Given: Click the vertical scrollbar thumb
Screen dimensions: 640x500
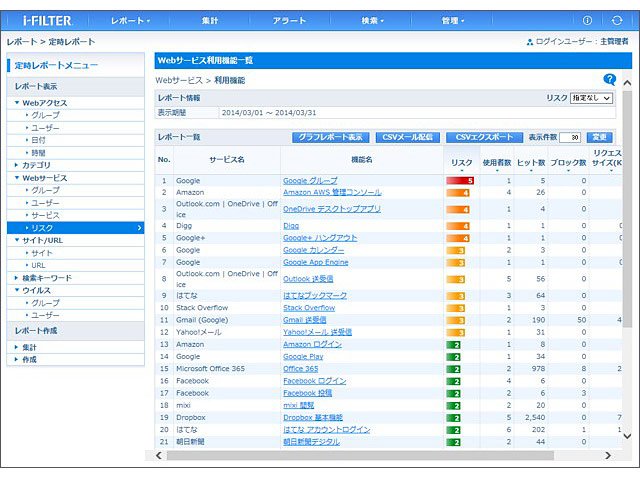Looking at the screenshot, I should (x=627, y=208).
